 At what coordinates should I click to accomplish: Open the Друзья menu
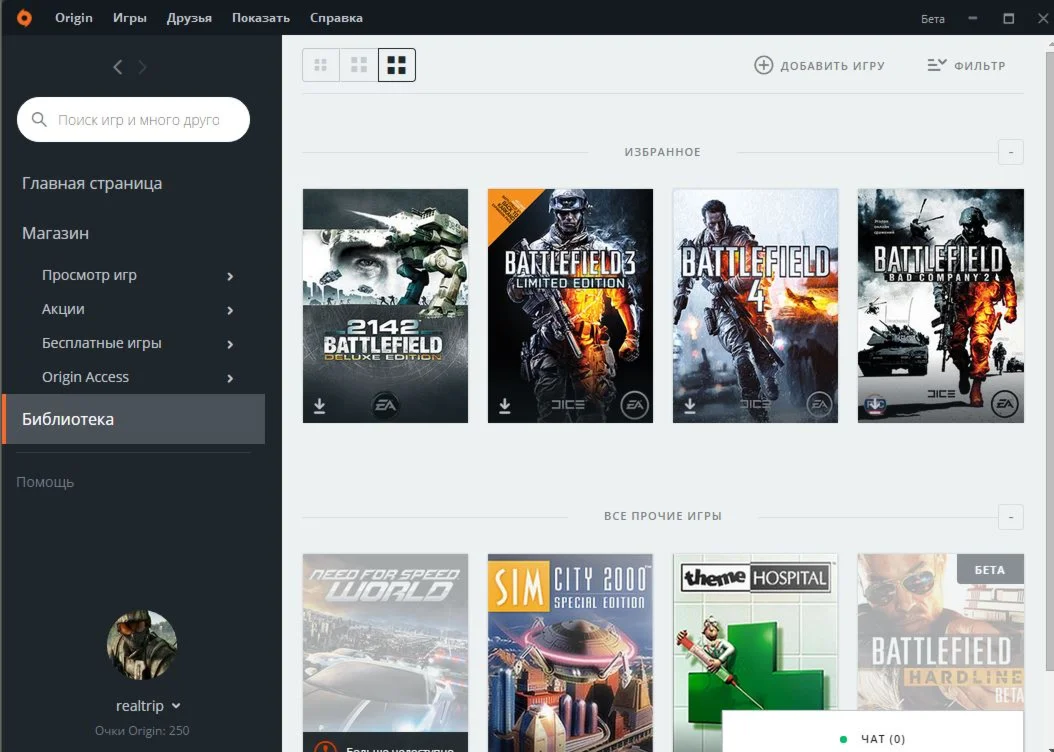tap(189, 18)
